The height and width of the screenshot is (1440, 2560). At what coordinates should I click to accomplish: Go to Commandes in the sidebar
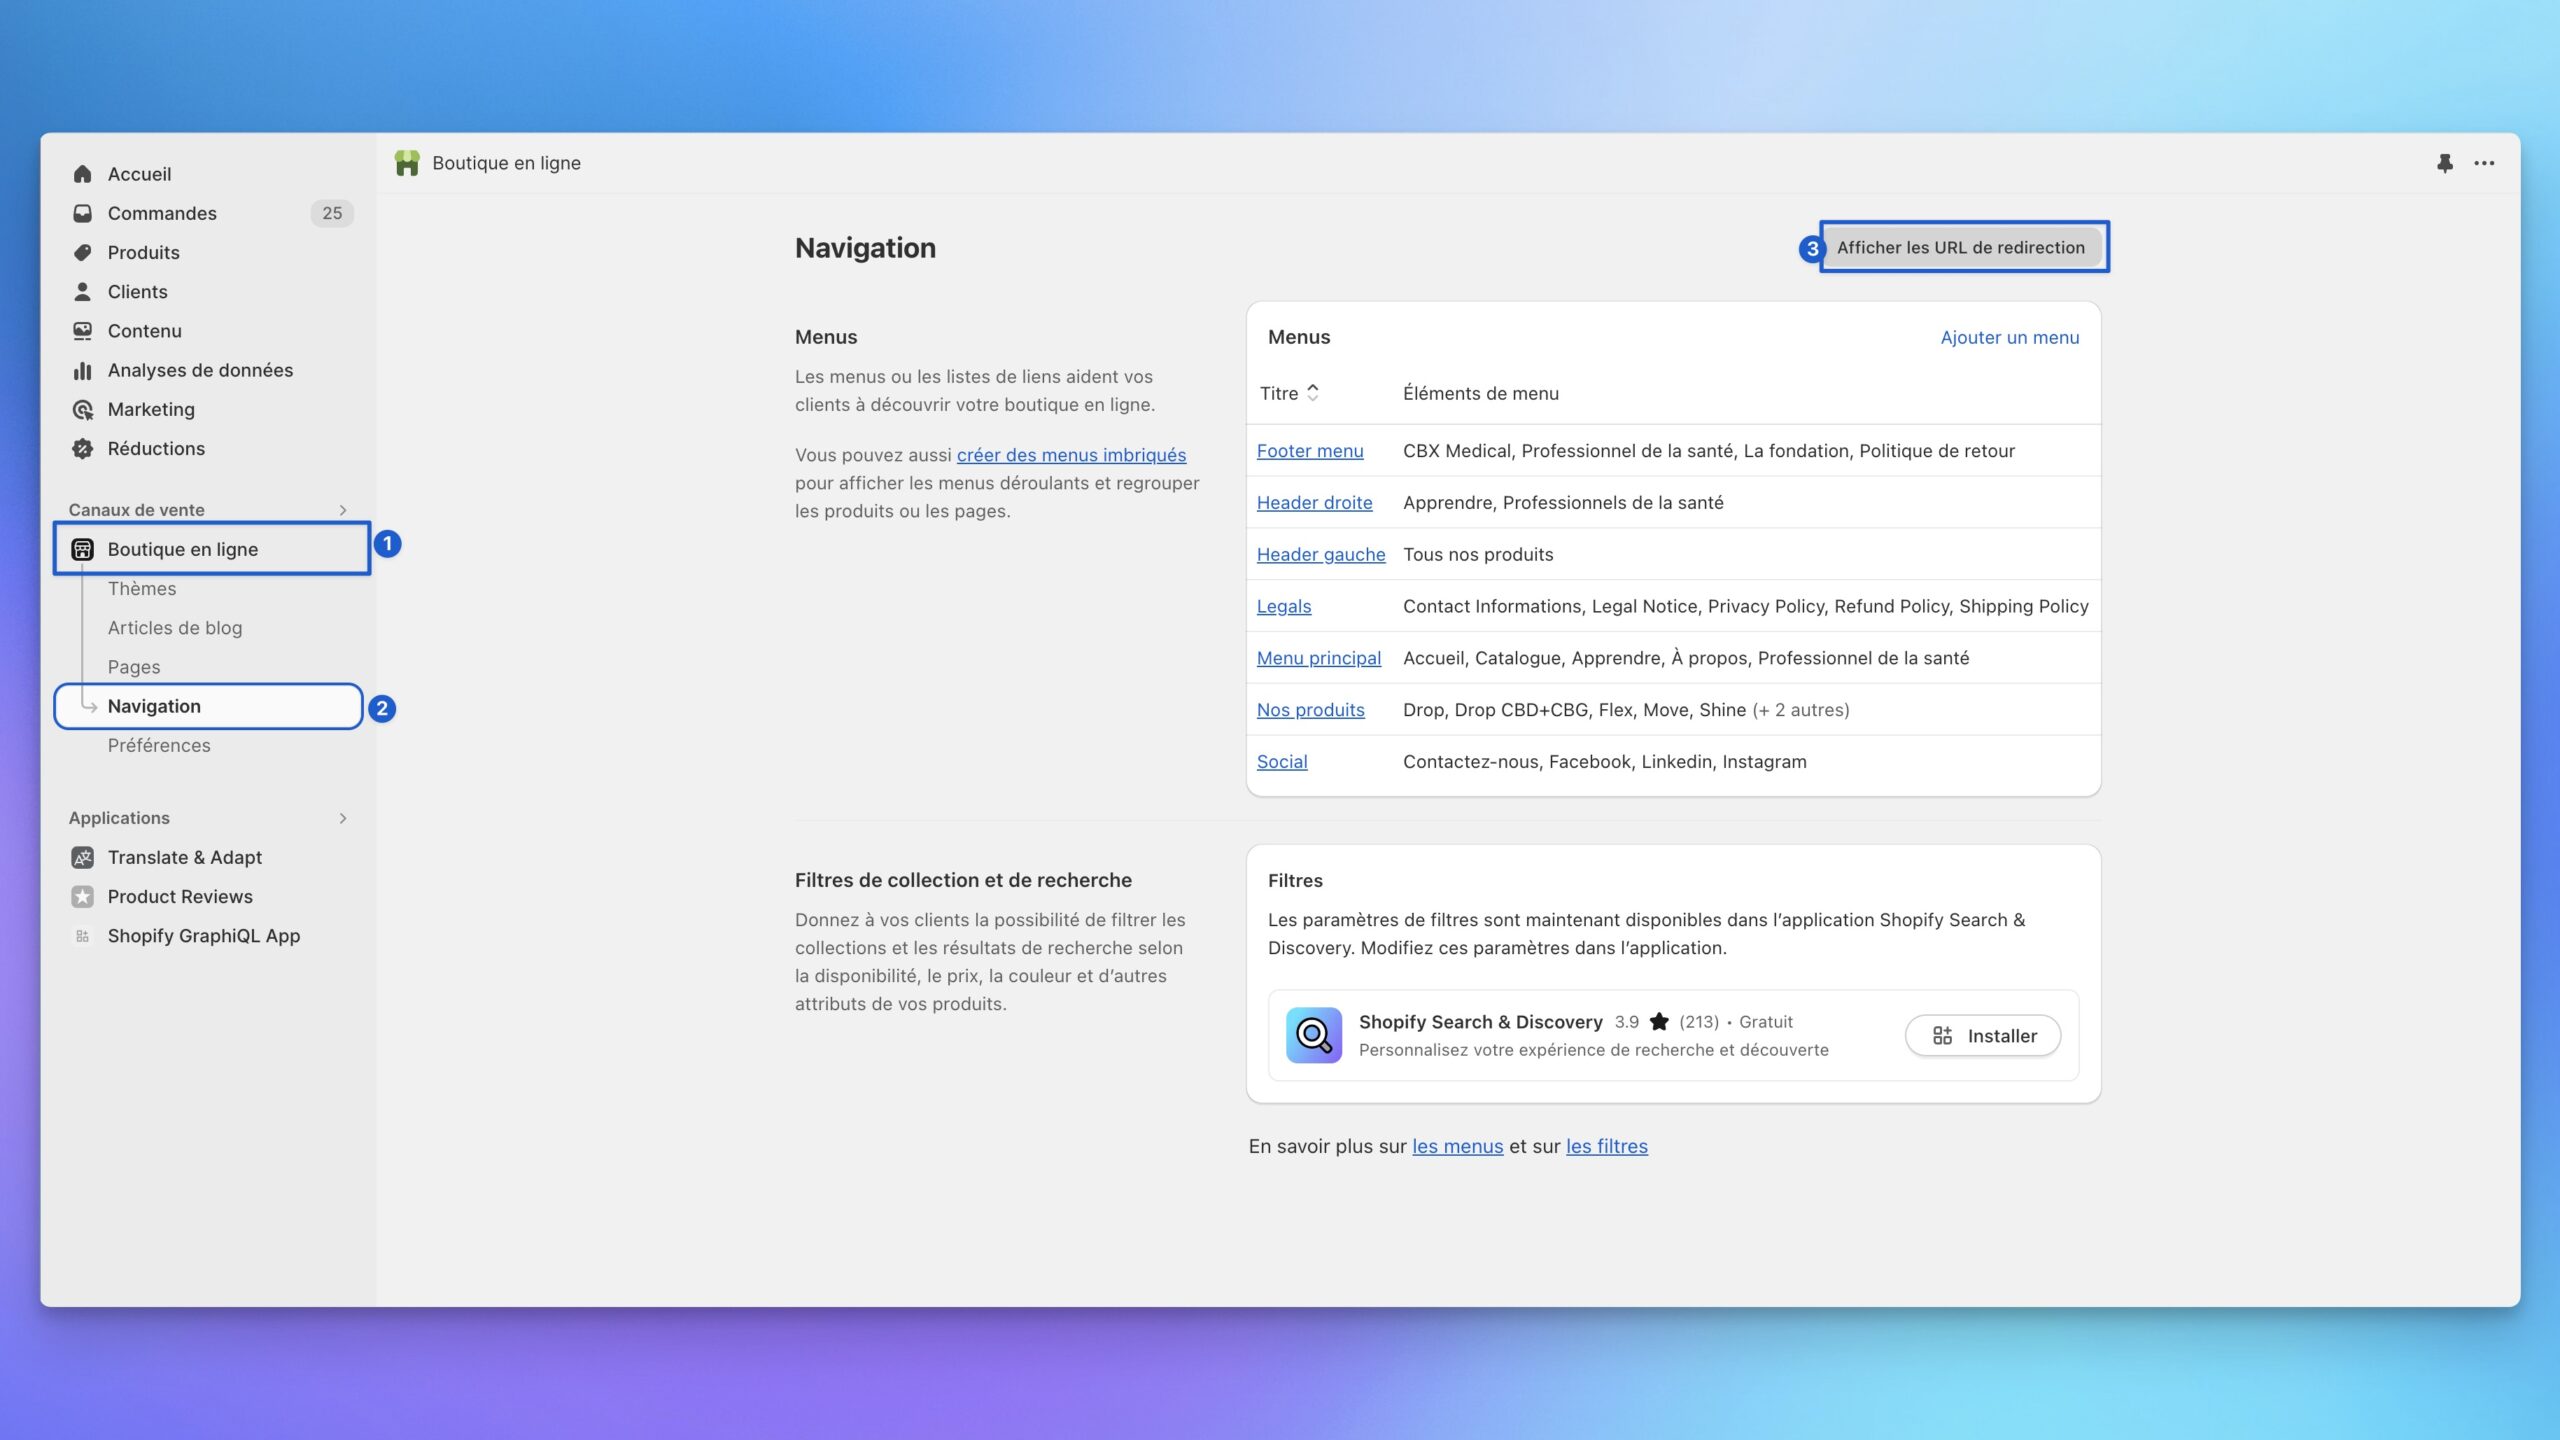coord(162,213)
